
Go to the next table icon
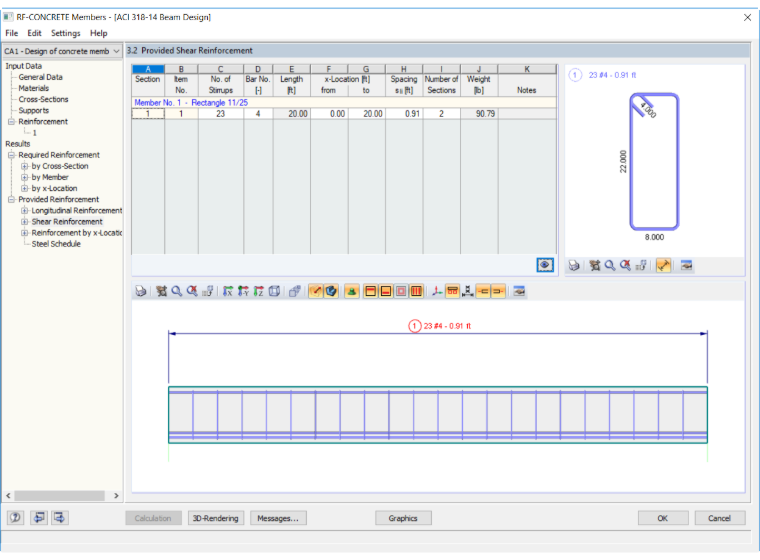tap(60, 517)
